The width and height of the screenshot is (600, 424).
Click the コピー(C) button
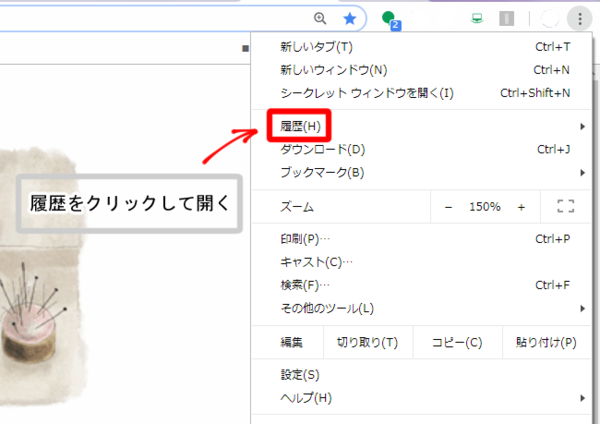coord(456,342)
